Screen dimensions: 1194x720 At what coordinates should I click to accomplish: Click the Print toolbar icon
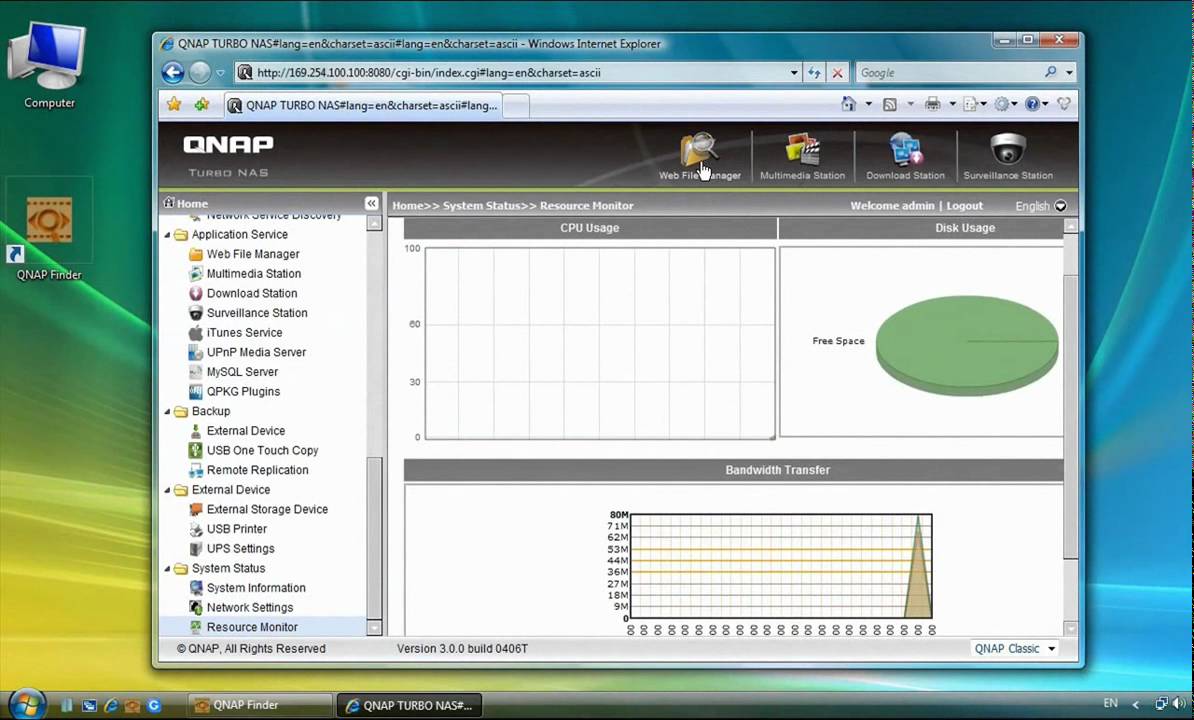coord(932,104)
